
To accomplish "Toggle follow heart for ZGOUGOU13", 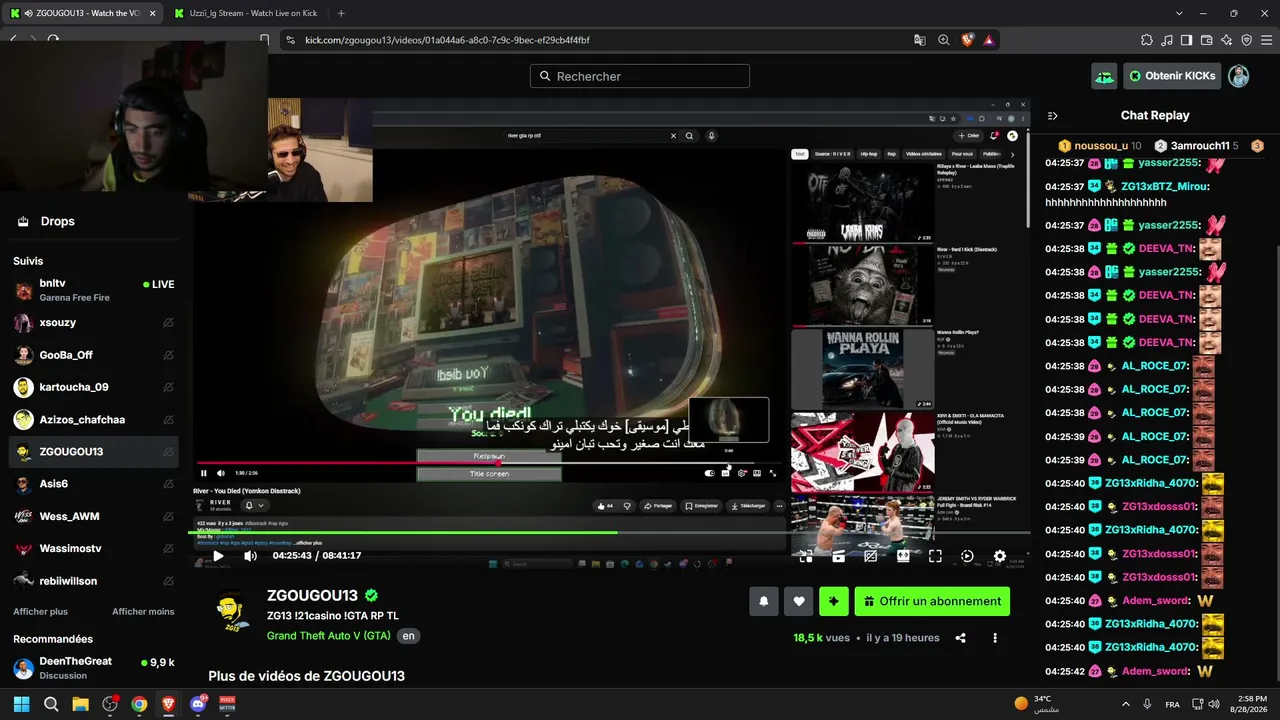I will (798, 601).
